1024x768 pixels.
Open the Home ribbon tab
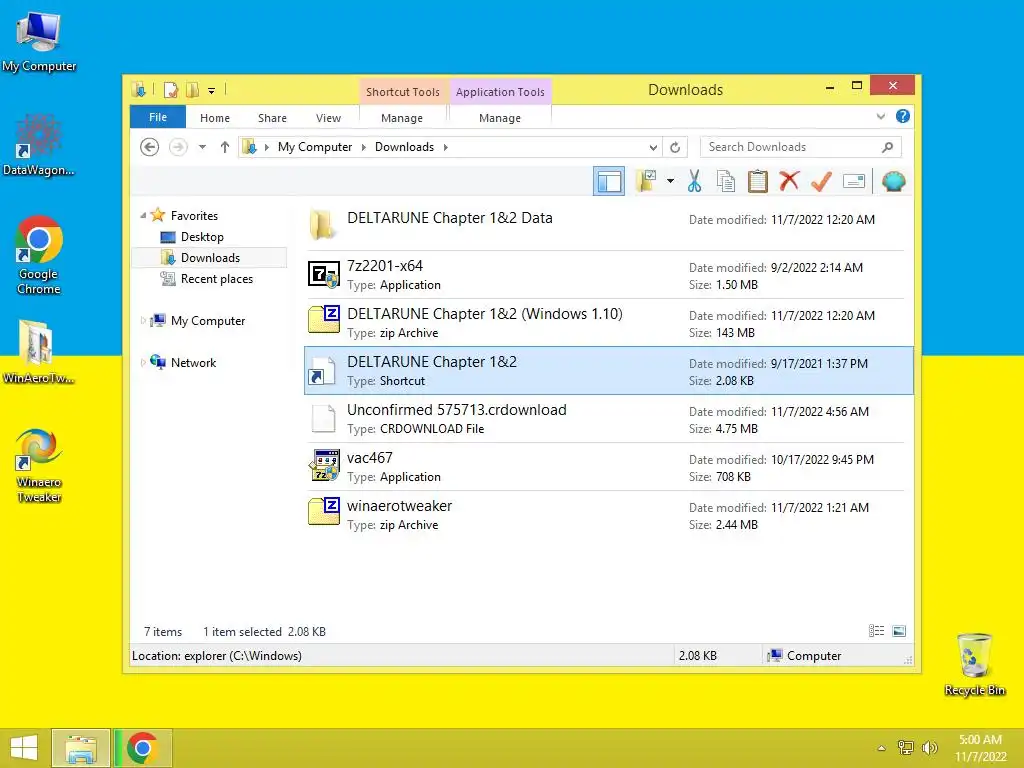215,118
